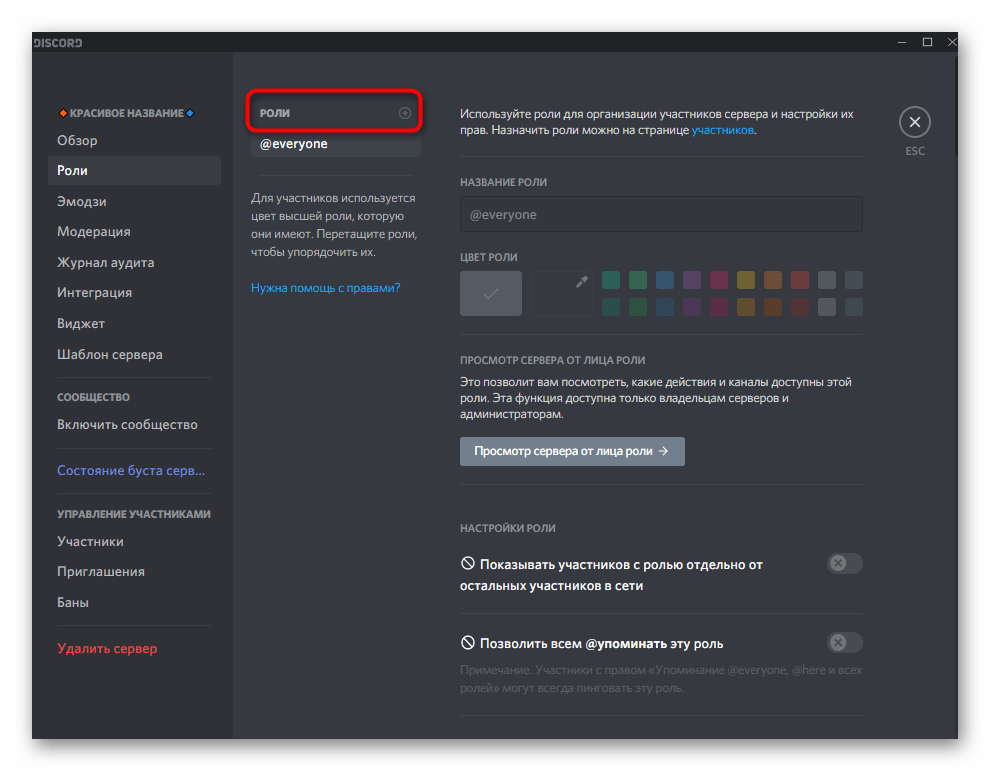Screen dimensions: 990x771
Task: Select the default gray color with checkmark
Action: click(x=490, y=293)
